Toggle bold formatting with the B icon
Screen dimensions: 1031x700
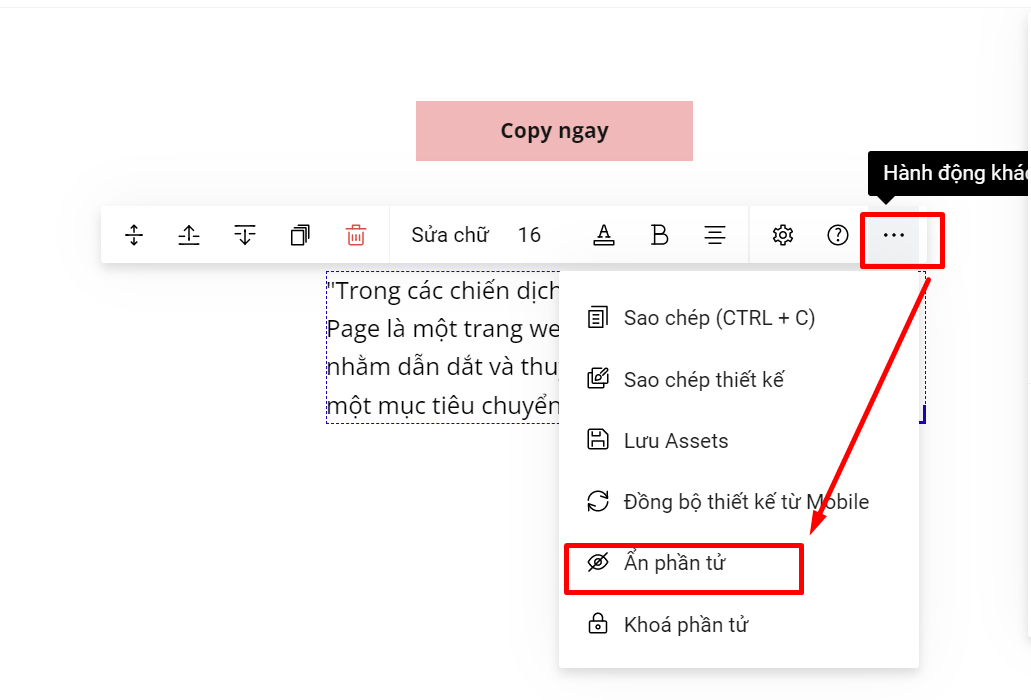[x=659, y=235]
